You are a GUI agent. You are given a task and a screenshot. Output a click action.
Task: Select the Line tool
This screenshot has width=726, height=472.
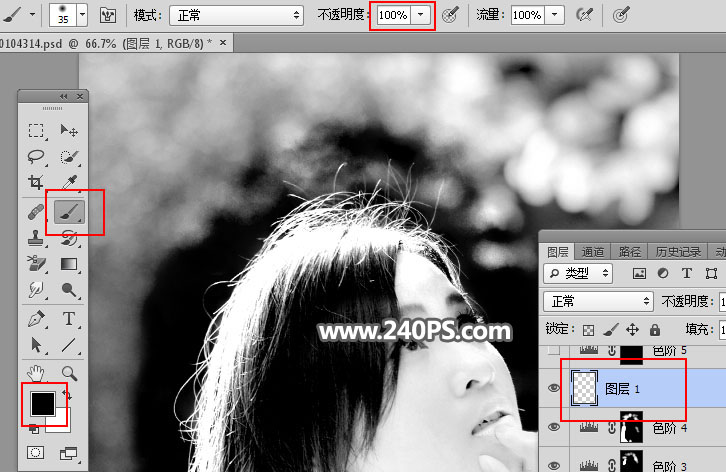[x=69, y=345]
